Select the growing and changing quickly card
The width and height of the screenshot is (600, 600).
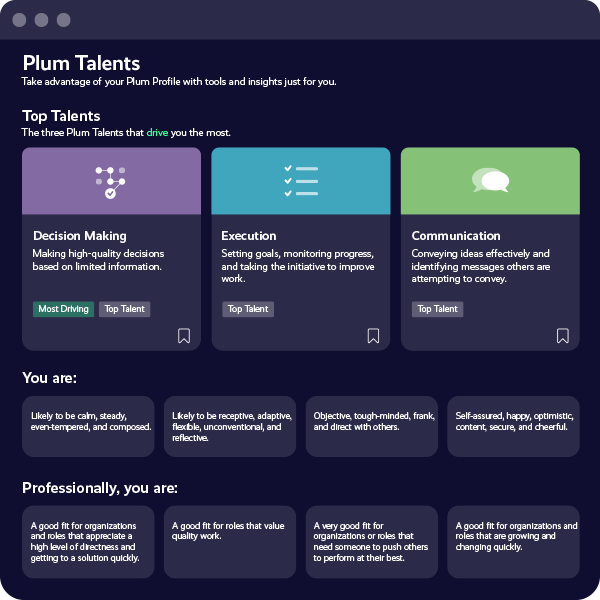pyautogui.click(x=514, y=541)
